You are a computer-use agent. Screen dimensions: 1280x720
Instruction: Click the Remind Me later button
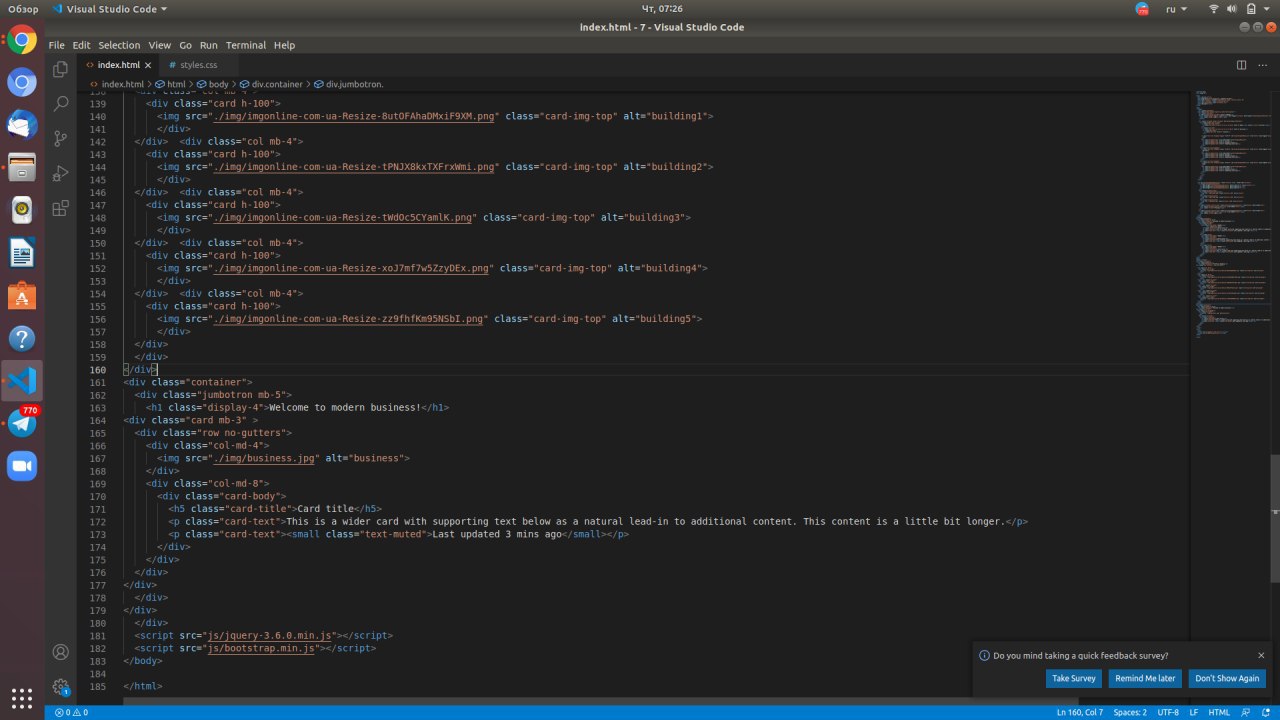point(1145,678)
